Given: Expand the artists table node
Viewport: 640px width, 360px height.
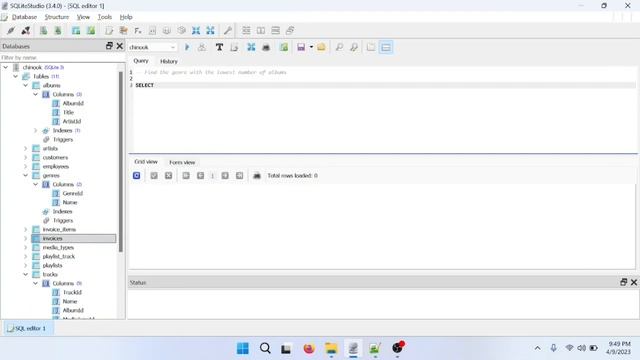Looking at the screenshot, I should (25, 148).
